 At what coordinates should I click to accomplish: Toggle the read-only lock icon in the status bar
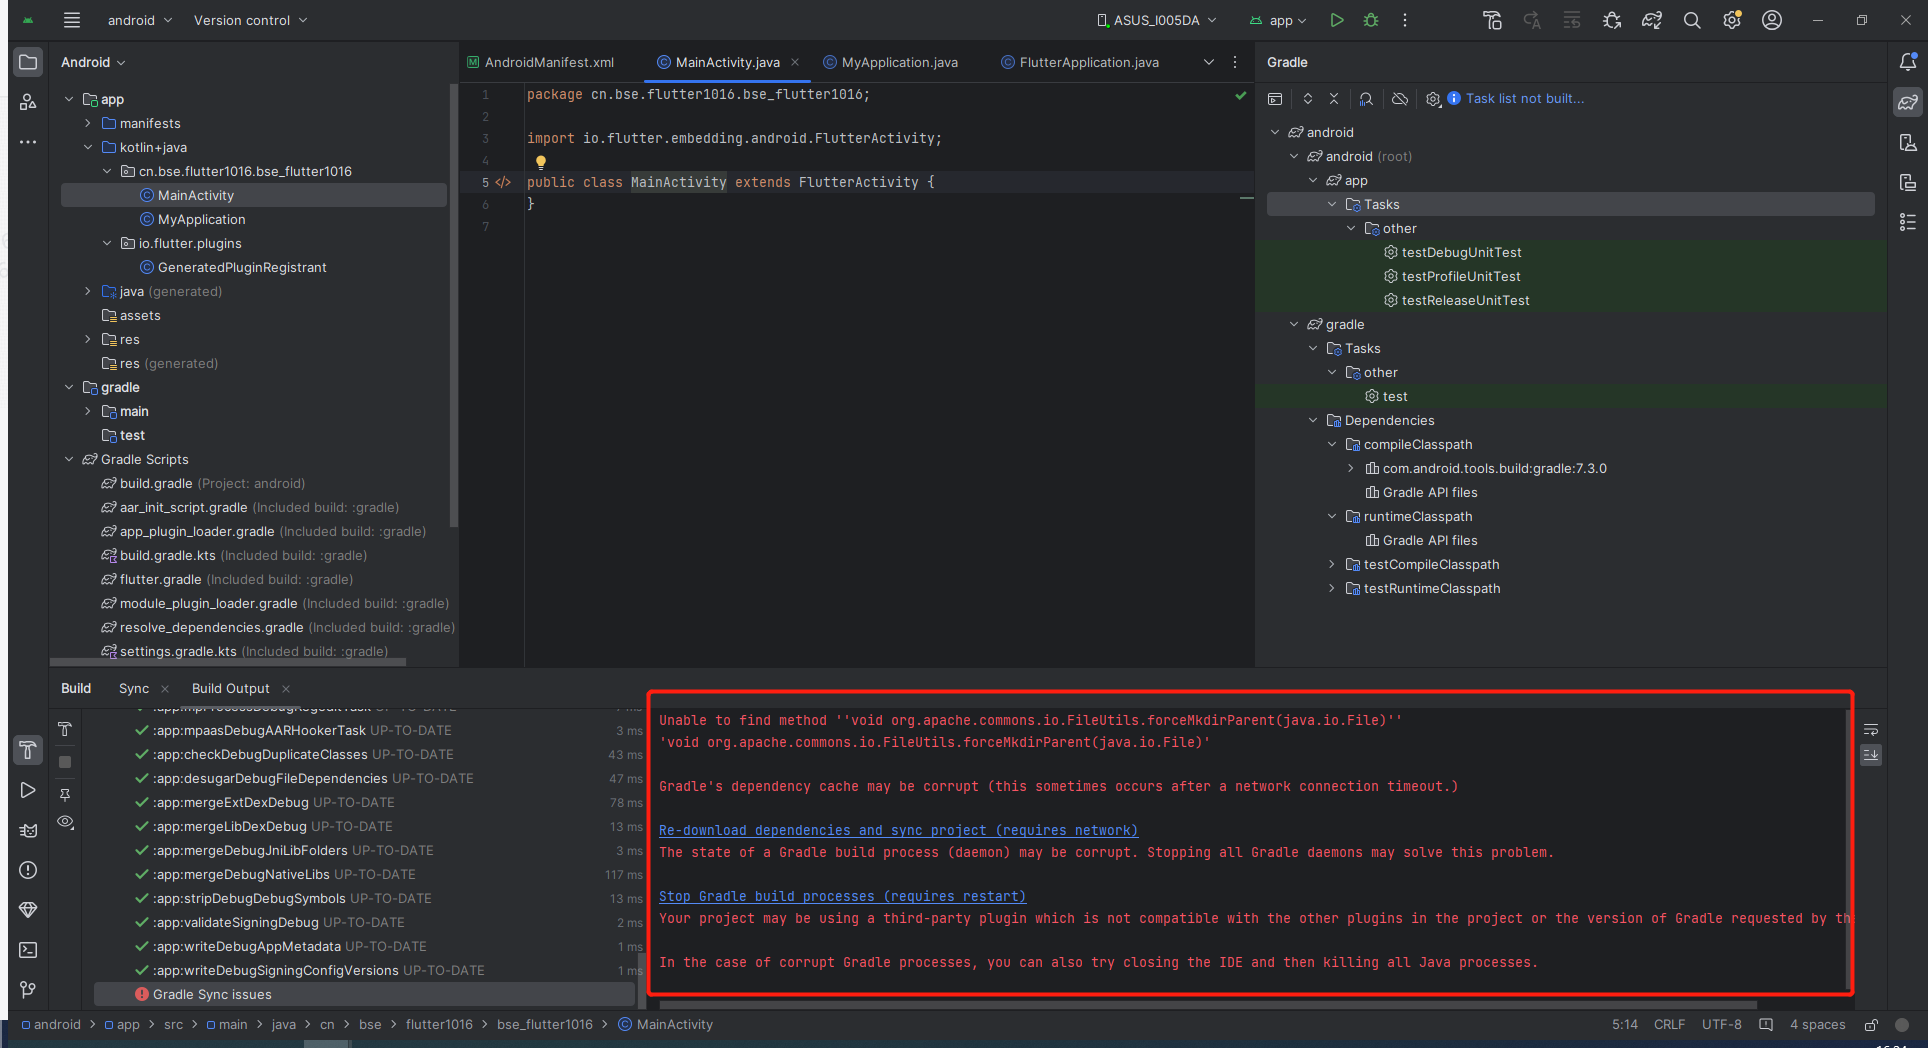(1871, 1025)
